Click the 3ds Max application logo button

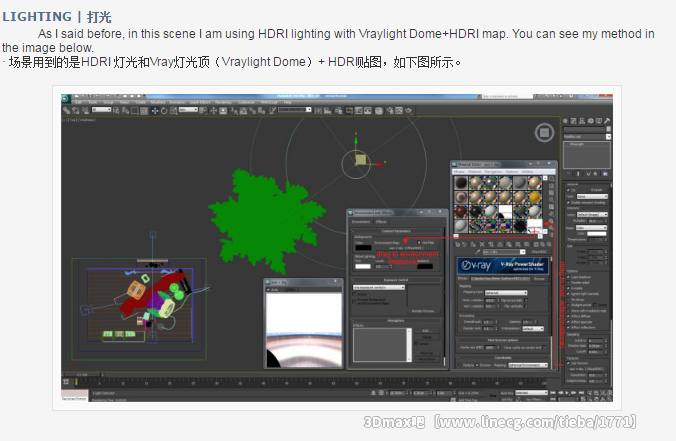66,99
